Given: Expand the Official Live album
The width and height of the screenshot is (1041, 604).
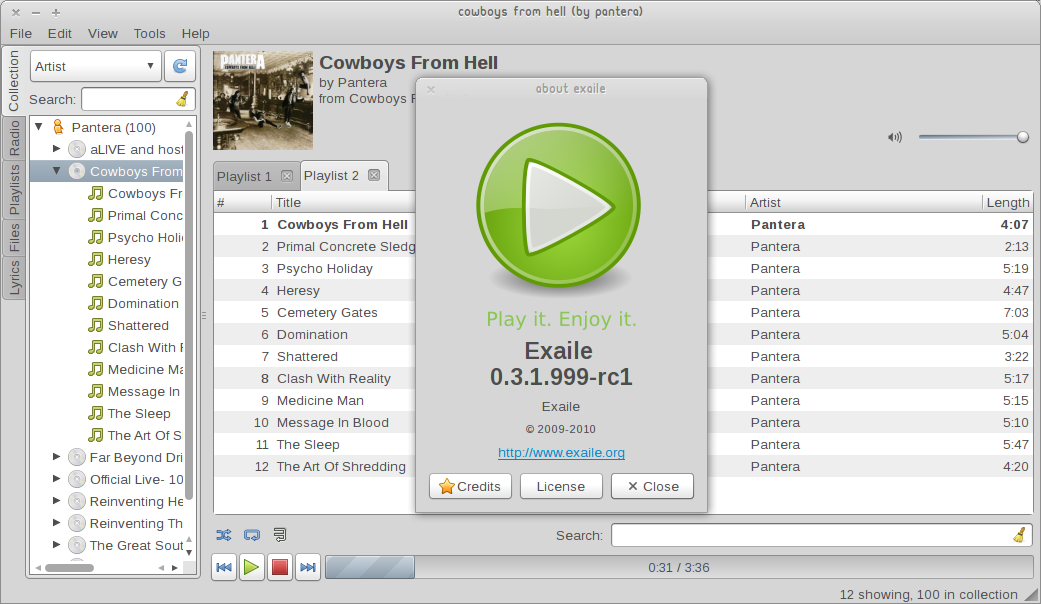Looking at the screenshot, I should (56, 479).
